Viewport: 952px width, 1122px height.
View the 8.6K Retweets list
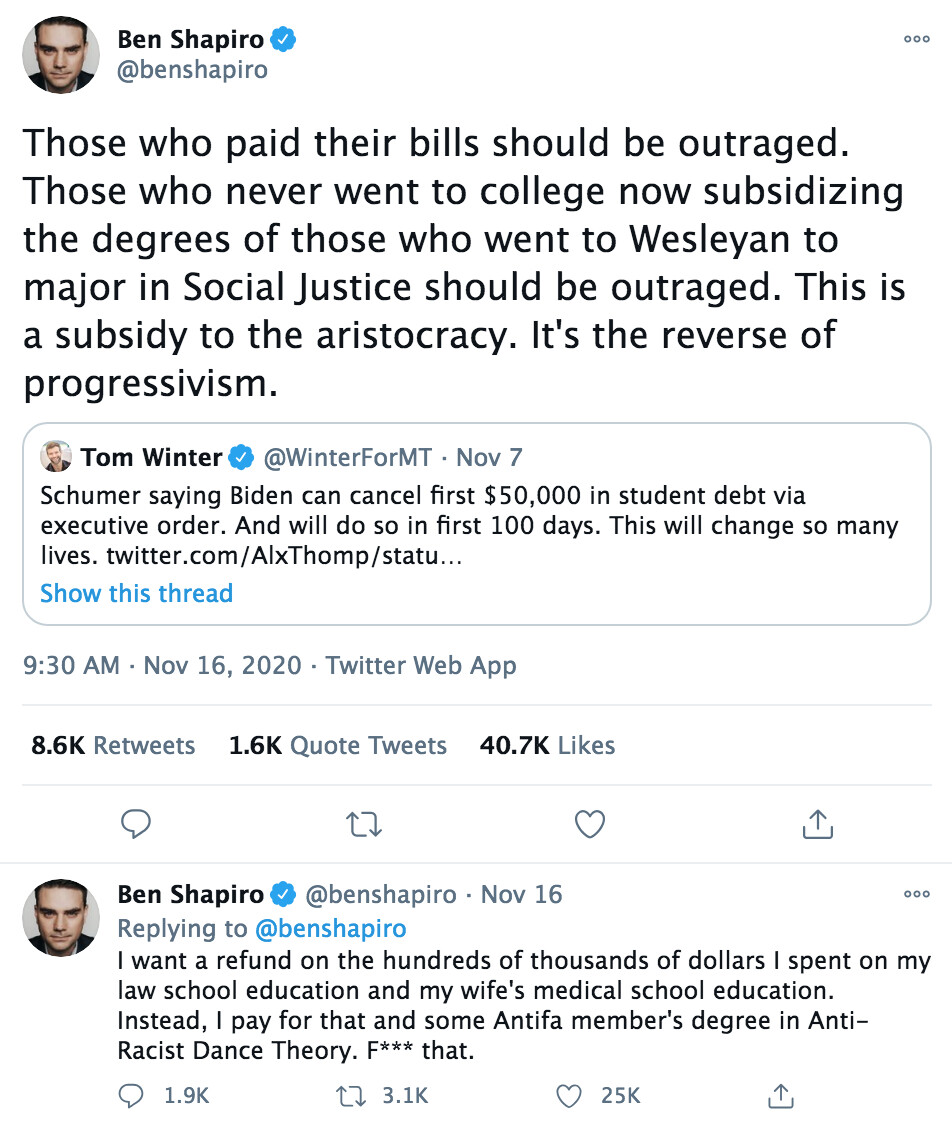click(x=113, y=745)
